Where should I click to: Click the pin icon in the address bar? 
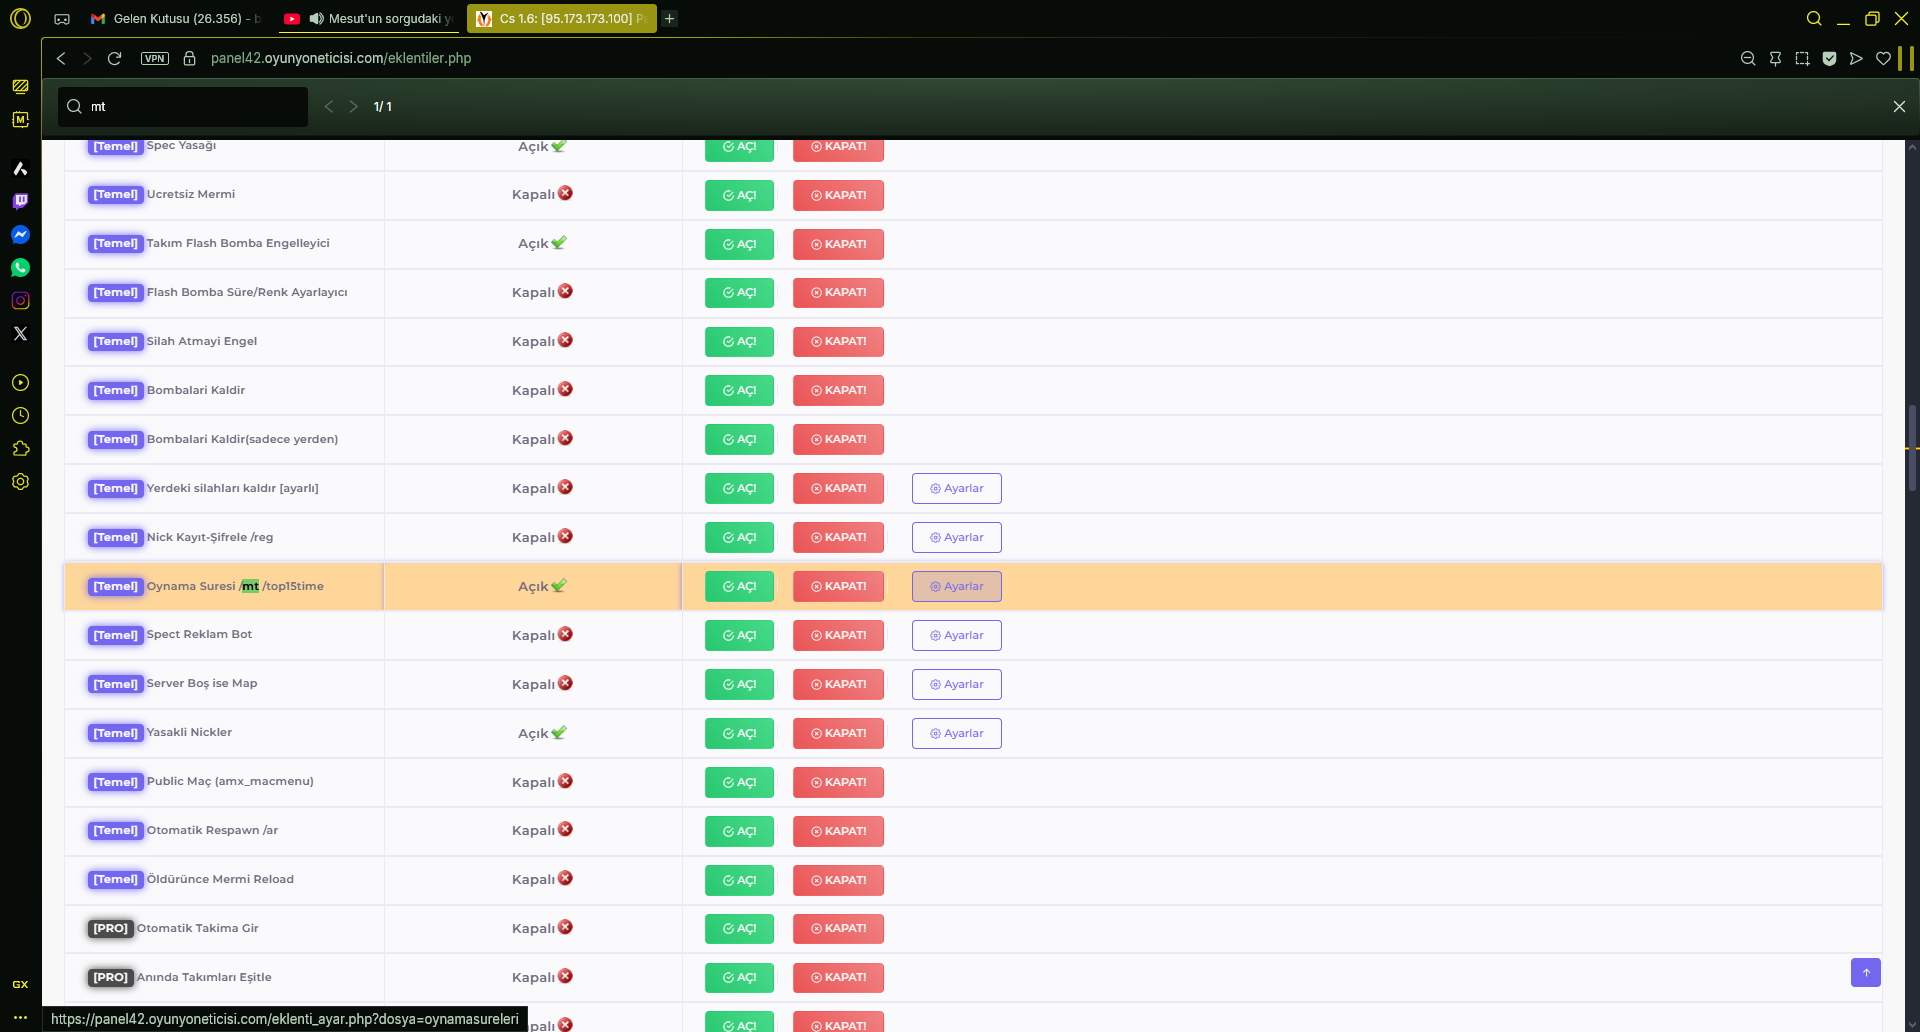coord(1775,58)
